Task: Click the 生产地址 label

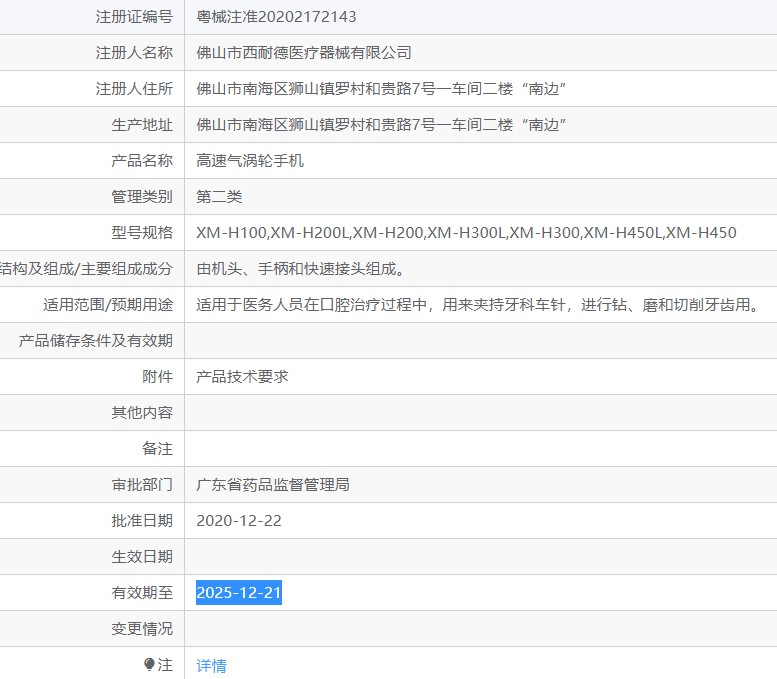Action: point(142,125)
